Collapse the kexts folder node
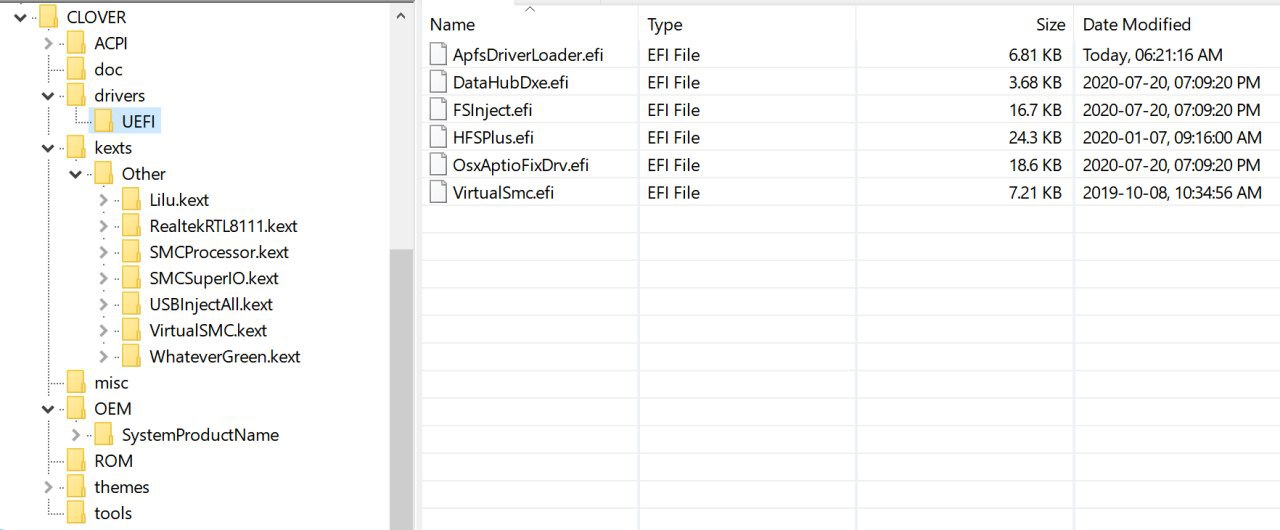The image size is (1280, 530). [48, 148]
